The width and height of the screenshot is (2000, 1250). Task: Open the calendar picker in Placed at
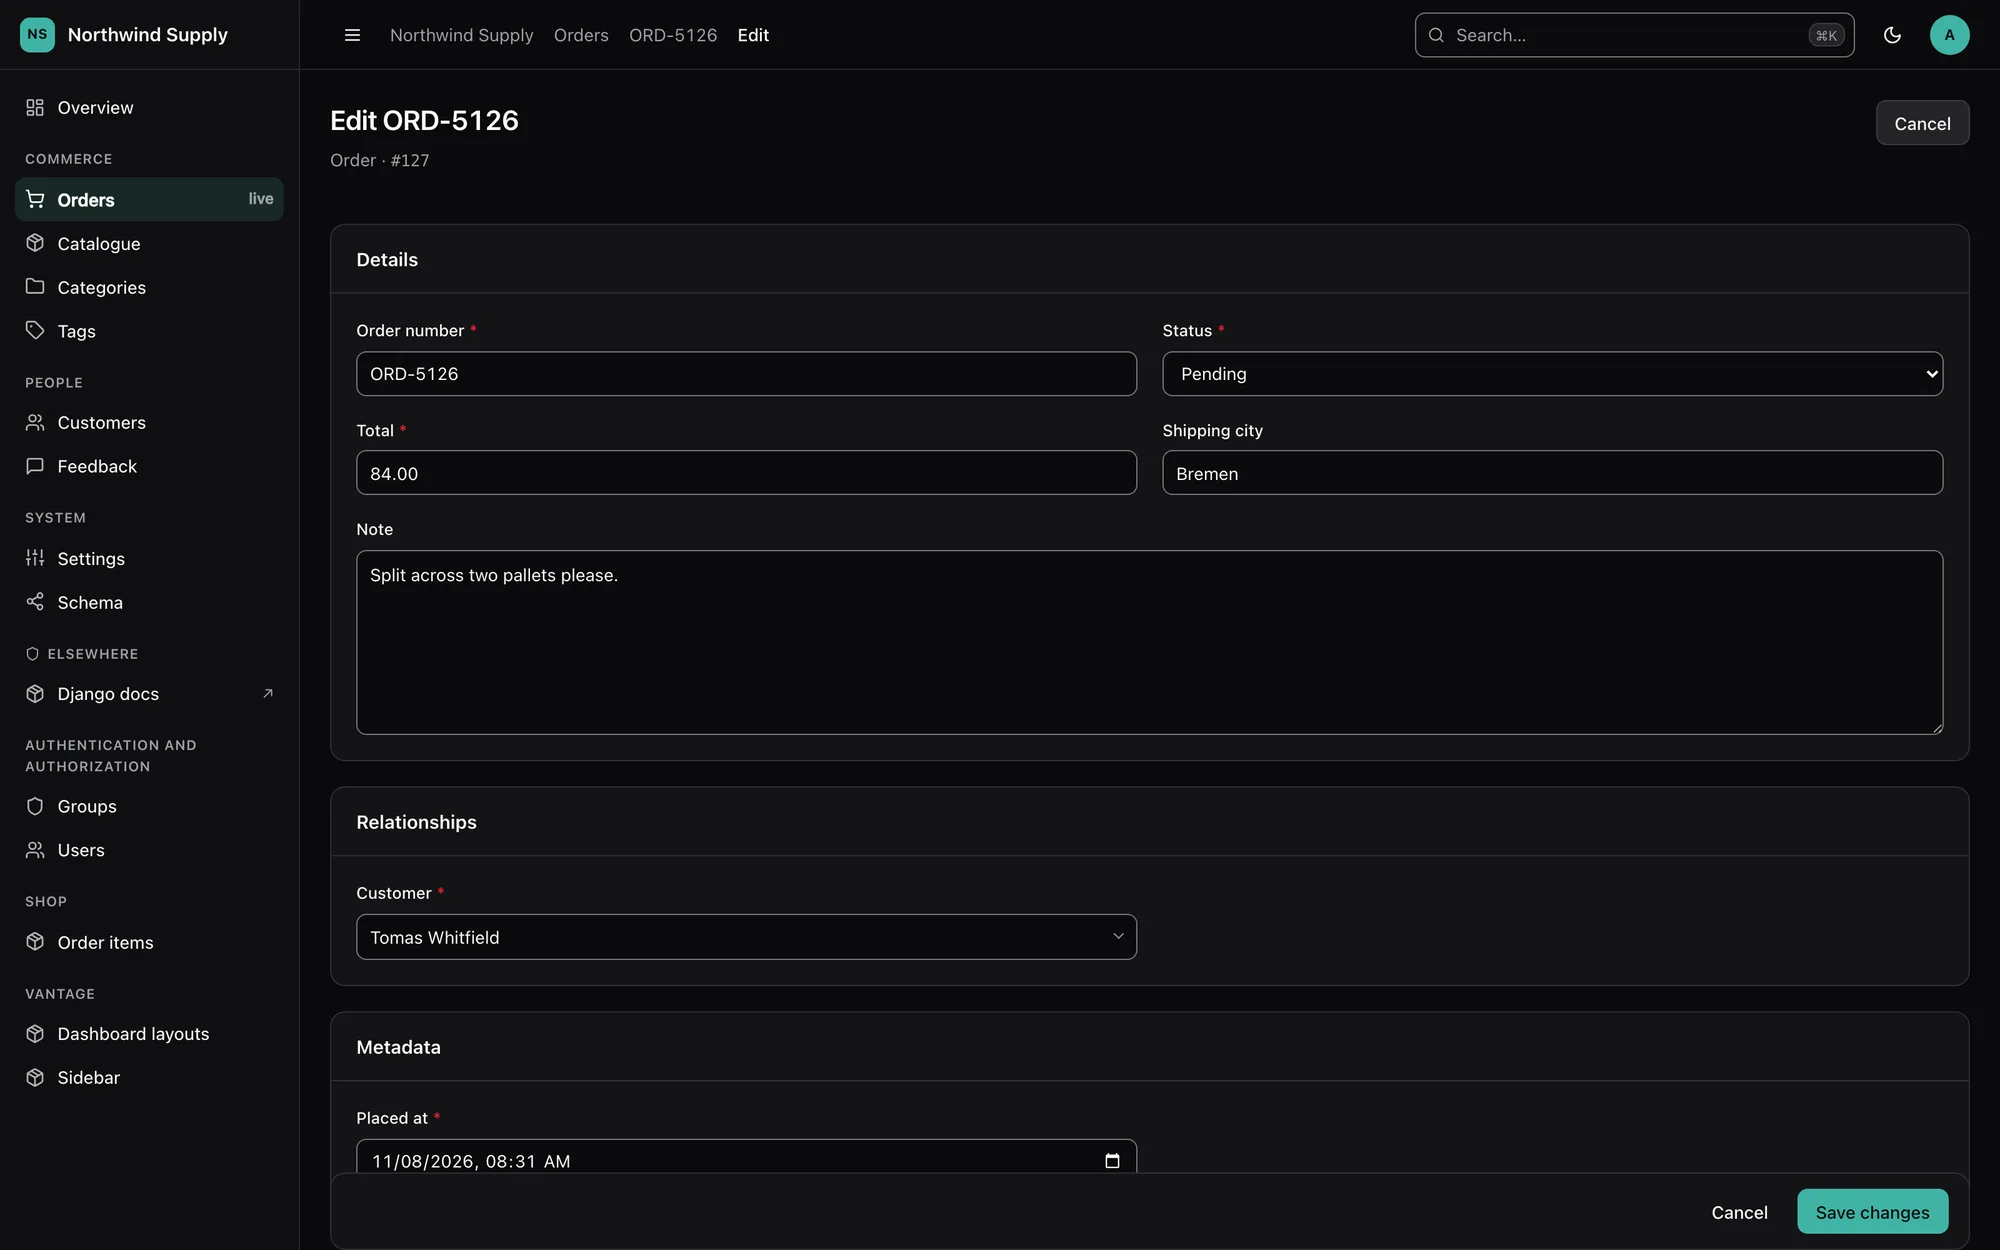click(1112, 1161)
